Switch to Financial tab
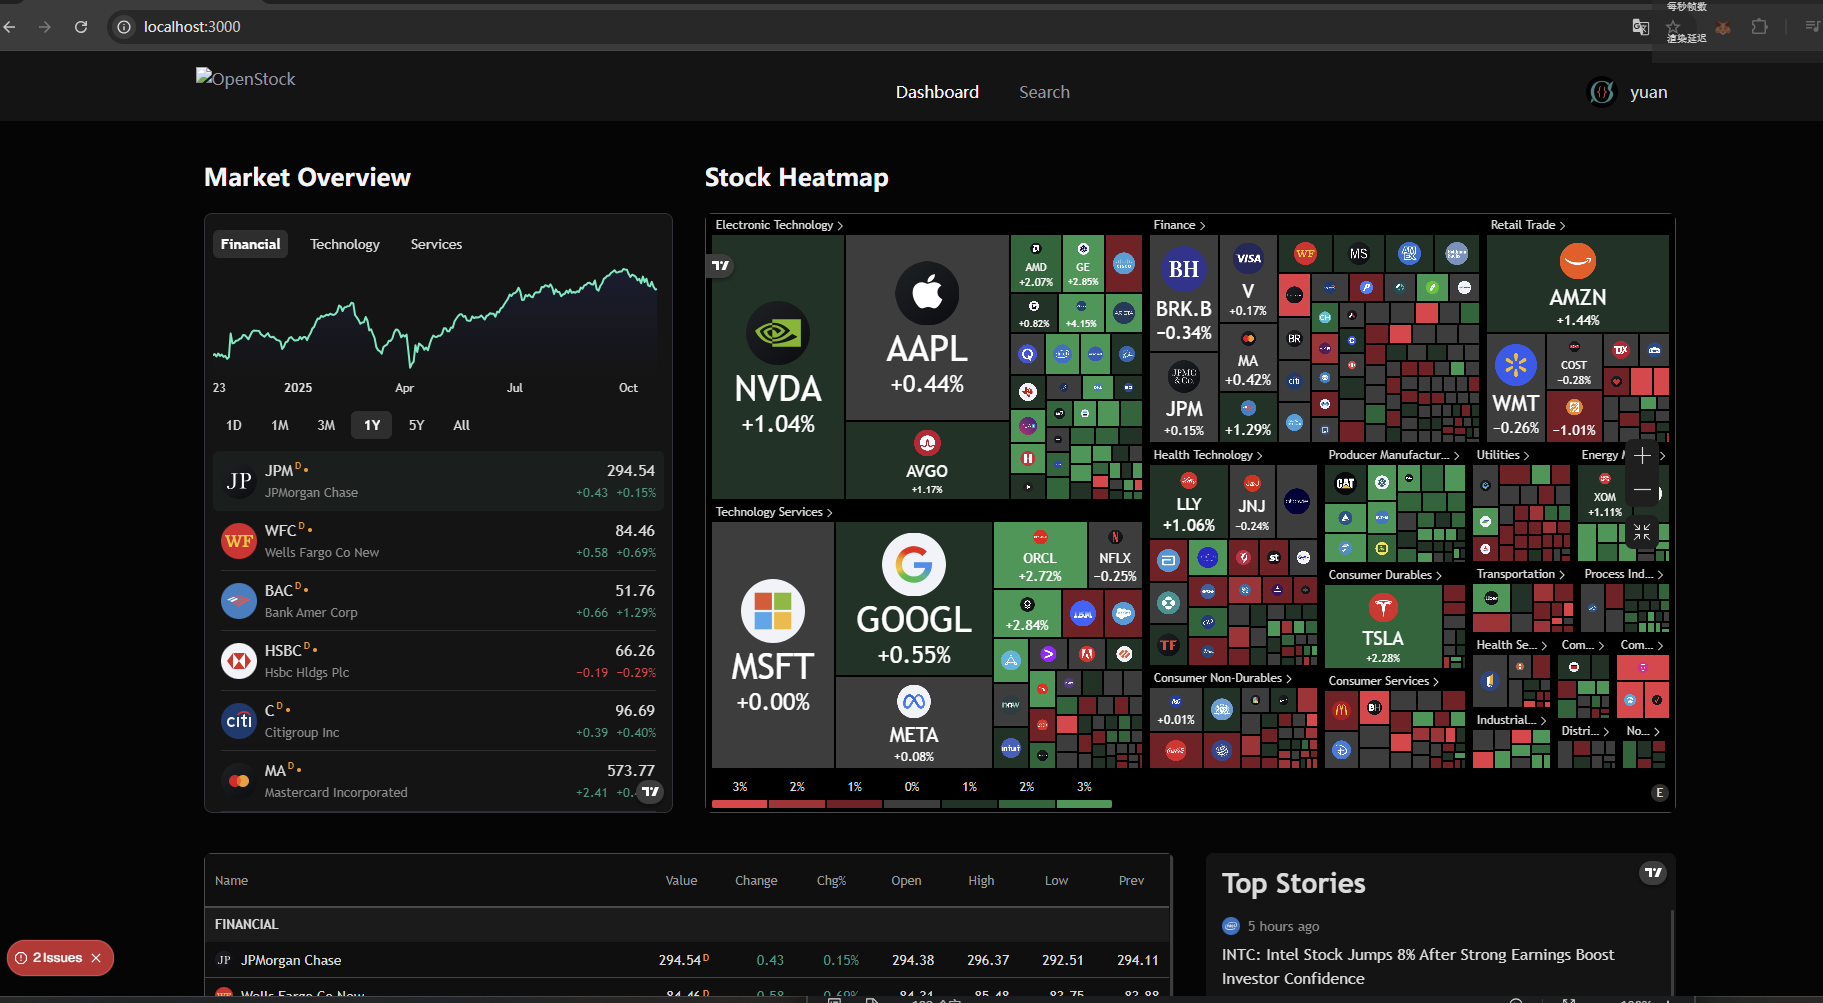The height and width of the screenshot is (1003, 1823). (x=250, y=244)
